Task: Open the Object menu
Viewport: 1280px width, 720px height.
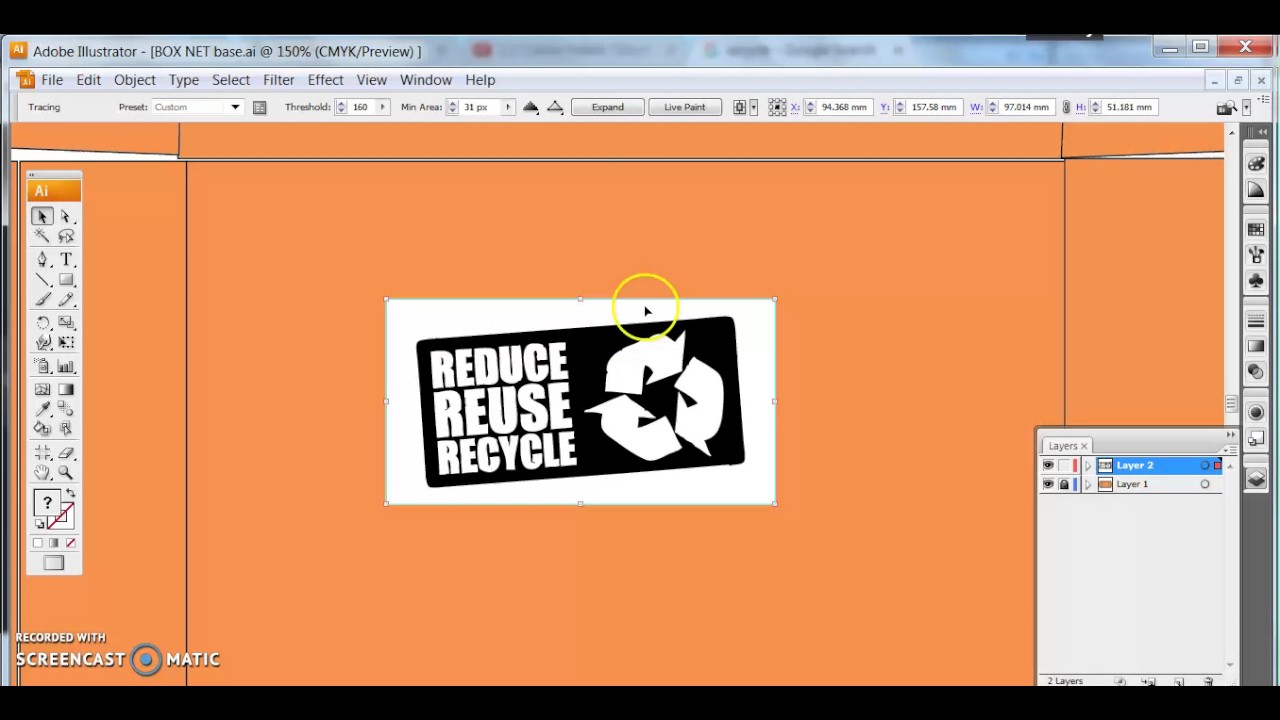Action: [x=135, y=80]
